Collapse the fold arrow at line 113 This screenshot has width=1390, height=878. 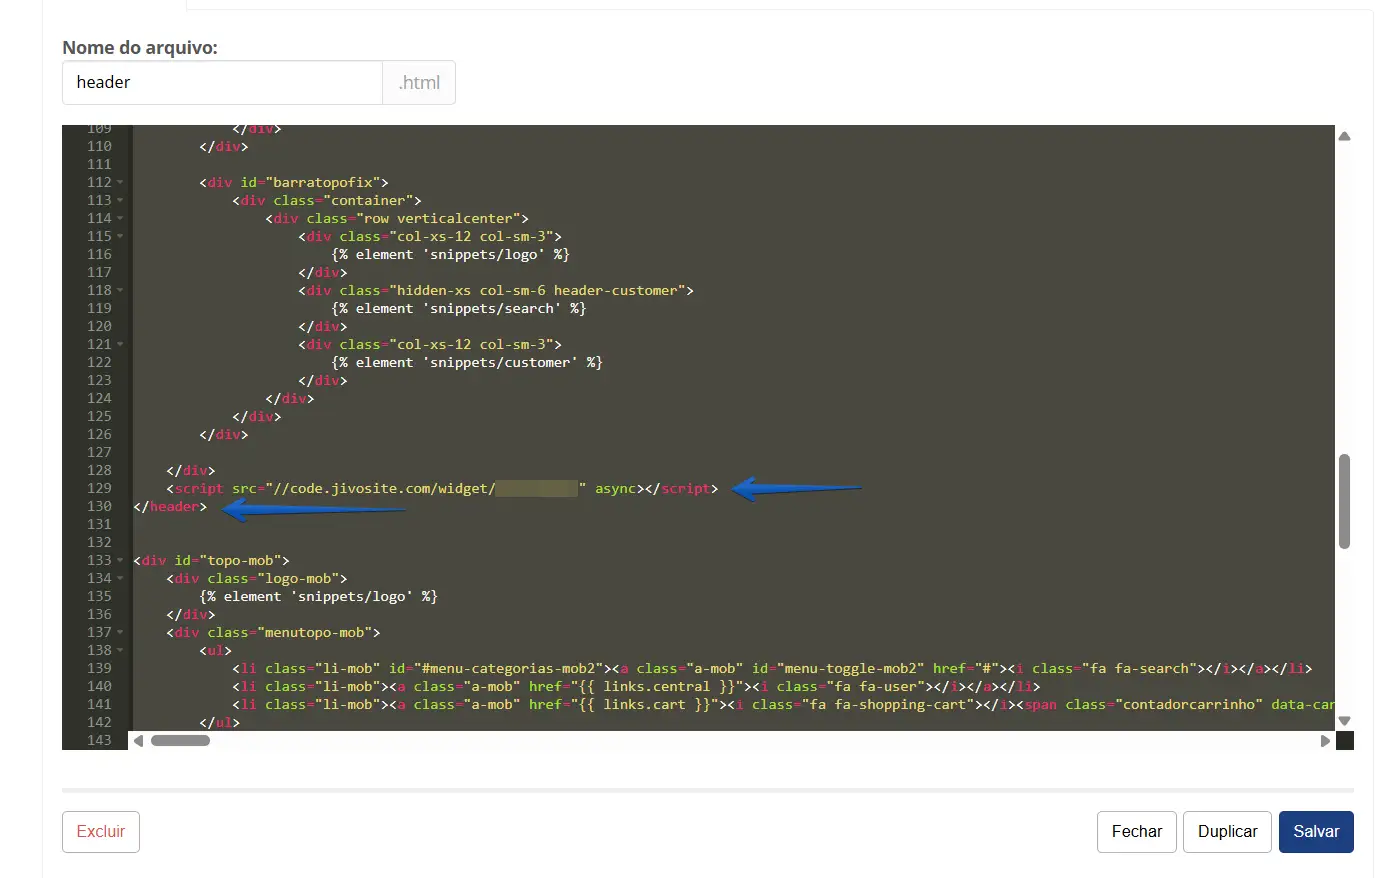coord(120,201)
